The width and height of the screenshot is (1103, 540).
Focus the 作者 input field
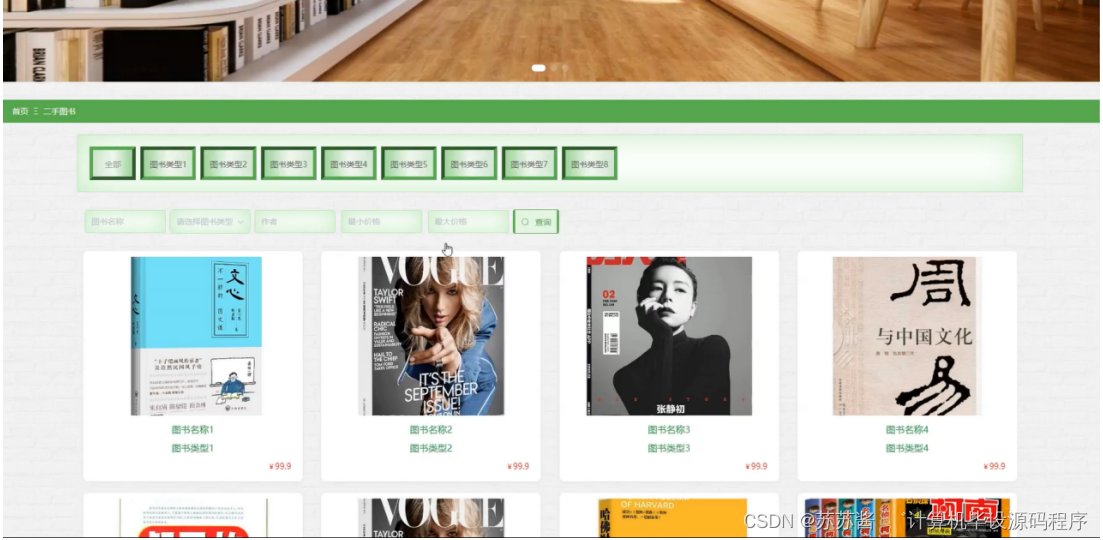pos(295,221)
